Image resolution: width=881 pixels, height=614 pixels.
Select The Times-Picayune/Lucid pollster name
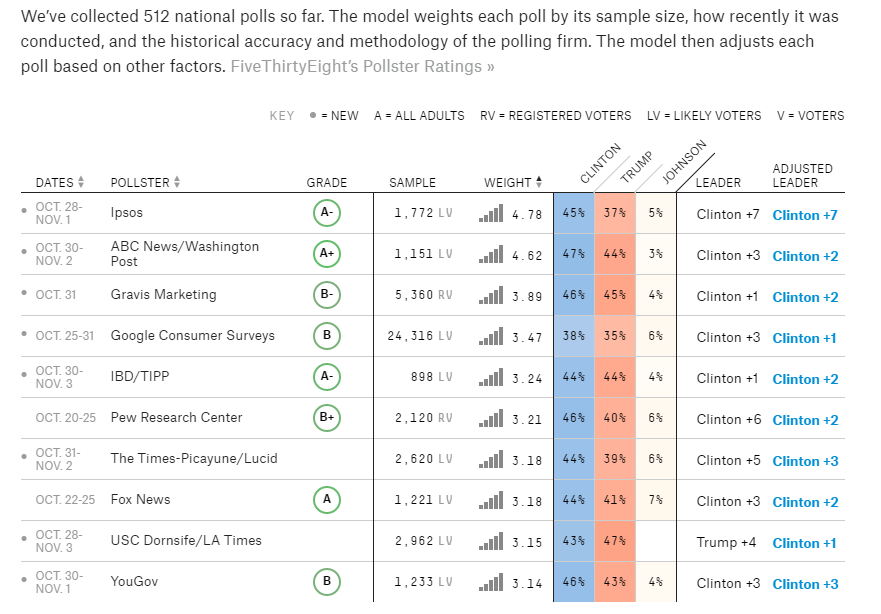click(x=194, y=459)
